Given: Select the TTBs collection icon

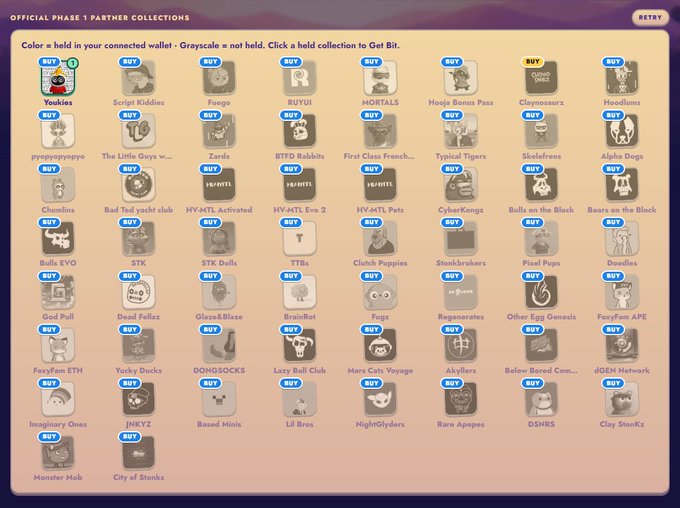Looking at the screenshot, I should [x=300, y=239].
